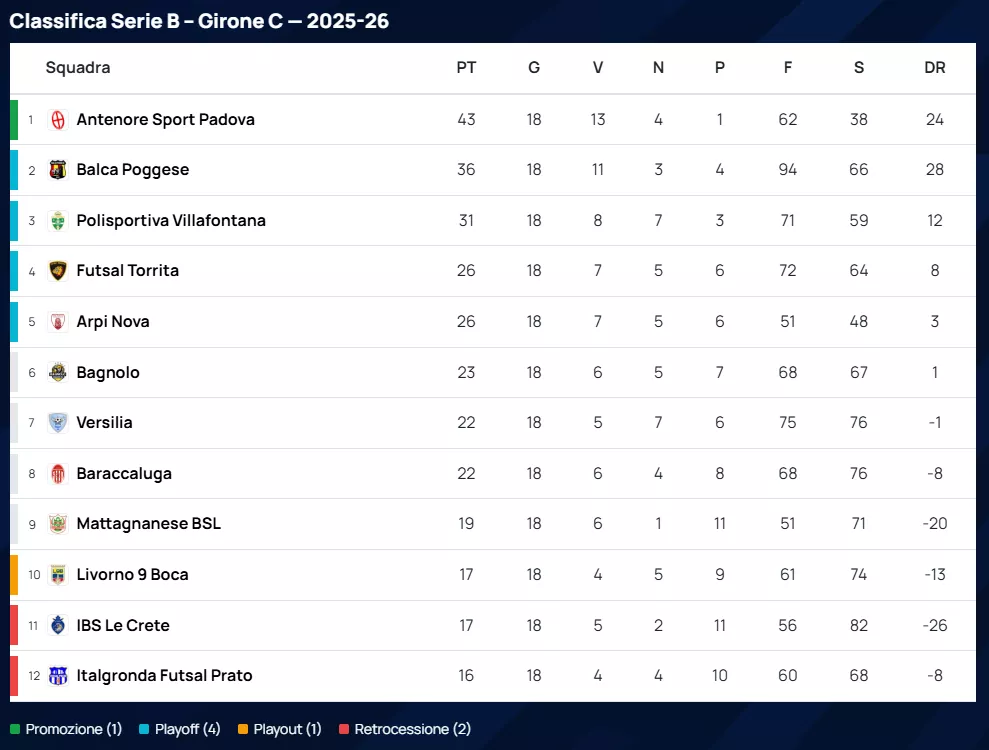Click the orange Playout legend swatch
This screenshot has height=750, width=989.
243,730
